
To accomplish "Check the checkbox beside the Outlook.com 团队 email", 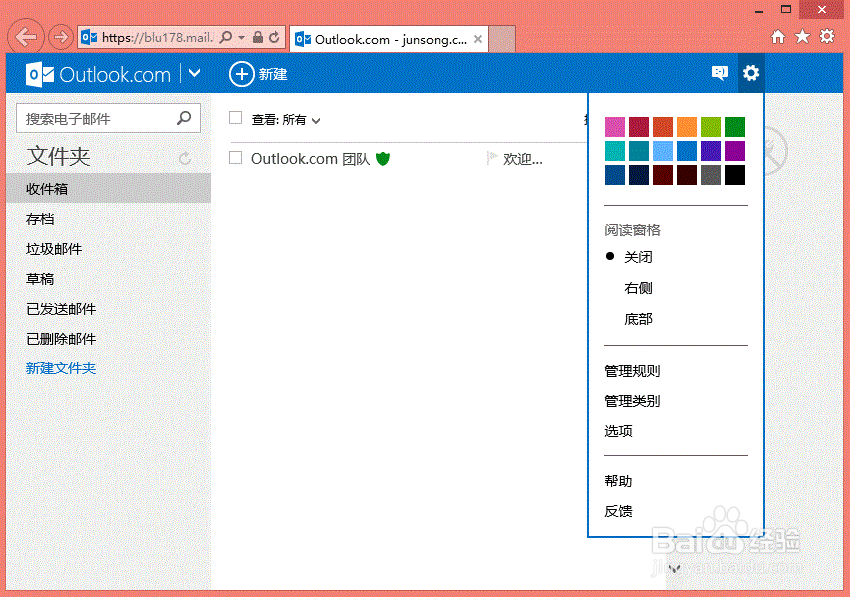I will [236, 158].
